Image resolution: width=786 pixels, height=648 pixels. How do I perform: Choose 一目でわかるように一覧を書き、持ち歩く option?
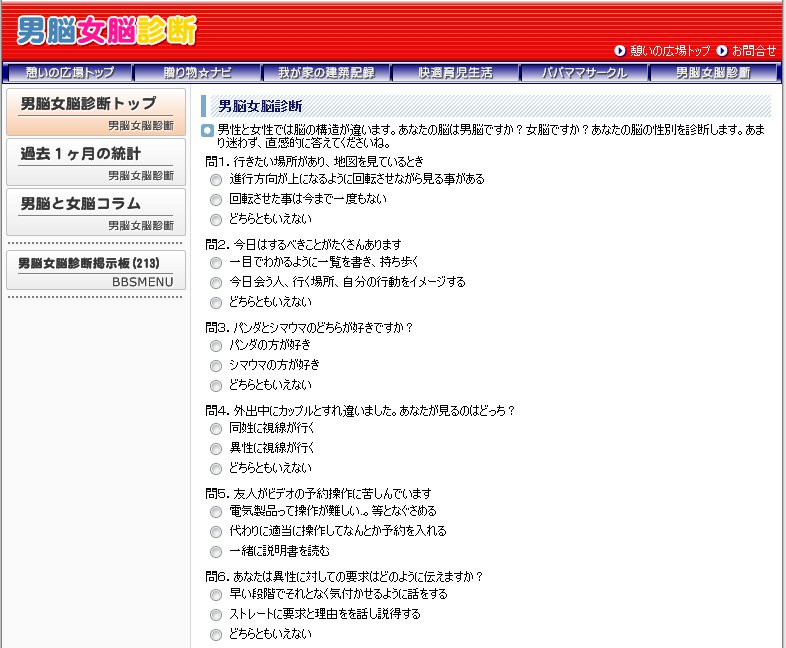pyautogui.click(x=216, y=262)
